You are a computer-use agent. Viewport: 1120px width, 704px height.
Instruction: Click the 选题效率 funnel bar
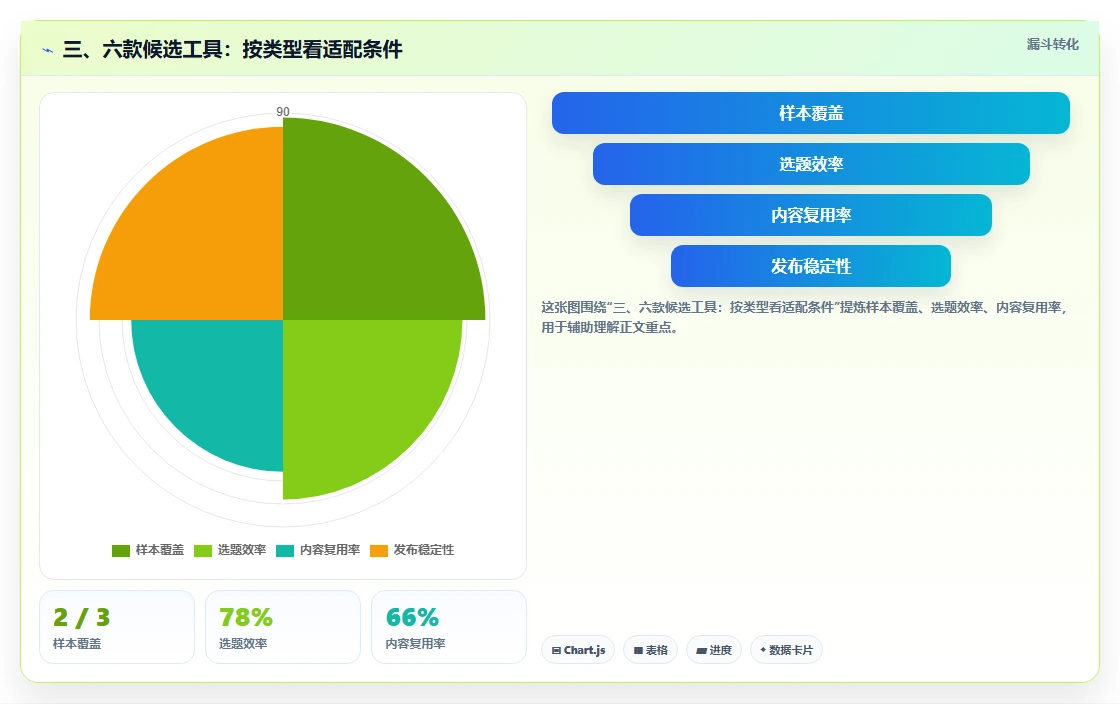[x=811, y=164]
